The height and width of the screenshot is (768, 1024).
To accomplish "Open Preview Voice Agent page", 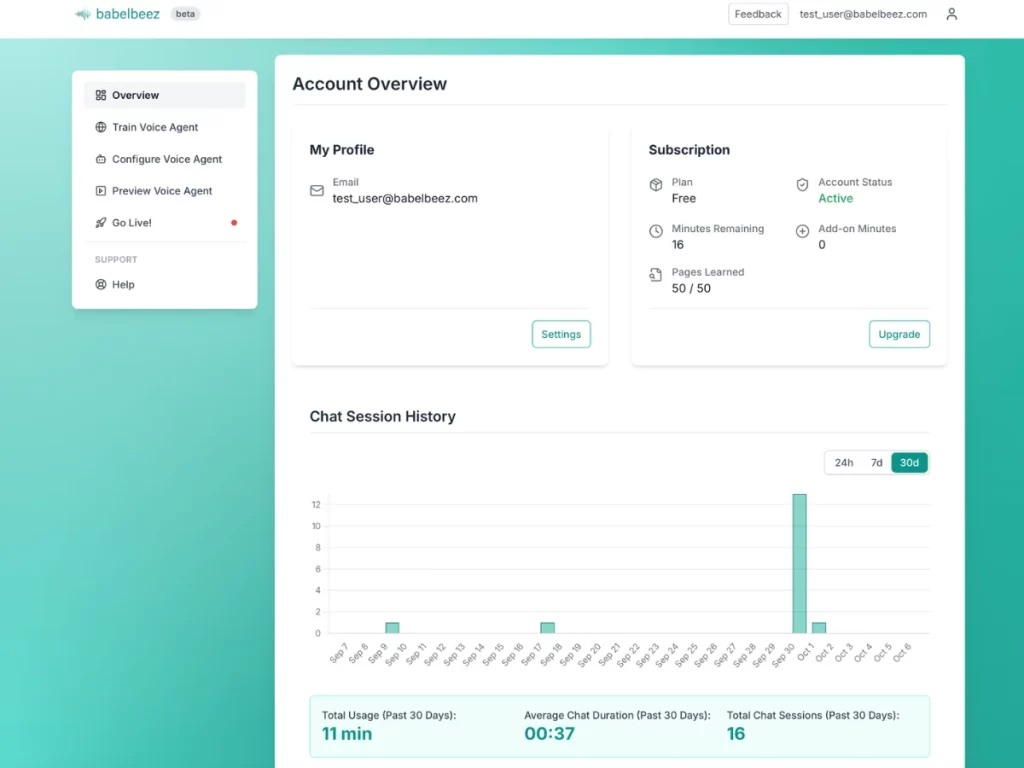I will [165, 191].
